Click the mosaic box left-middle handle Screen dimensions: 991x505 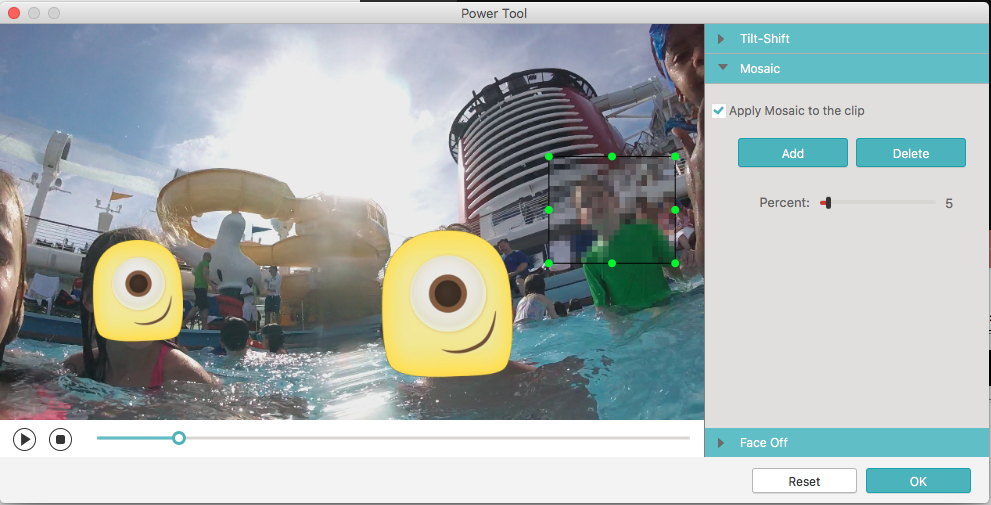(549, 210)
